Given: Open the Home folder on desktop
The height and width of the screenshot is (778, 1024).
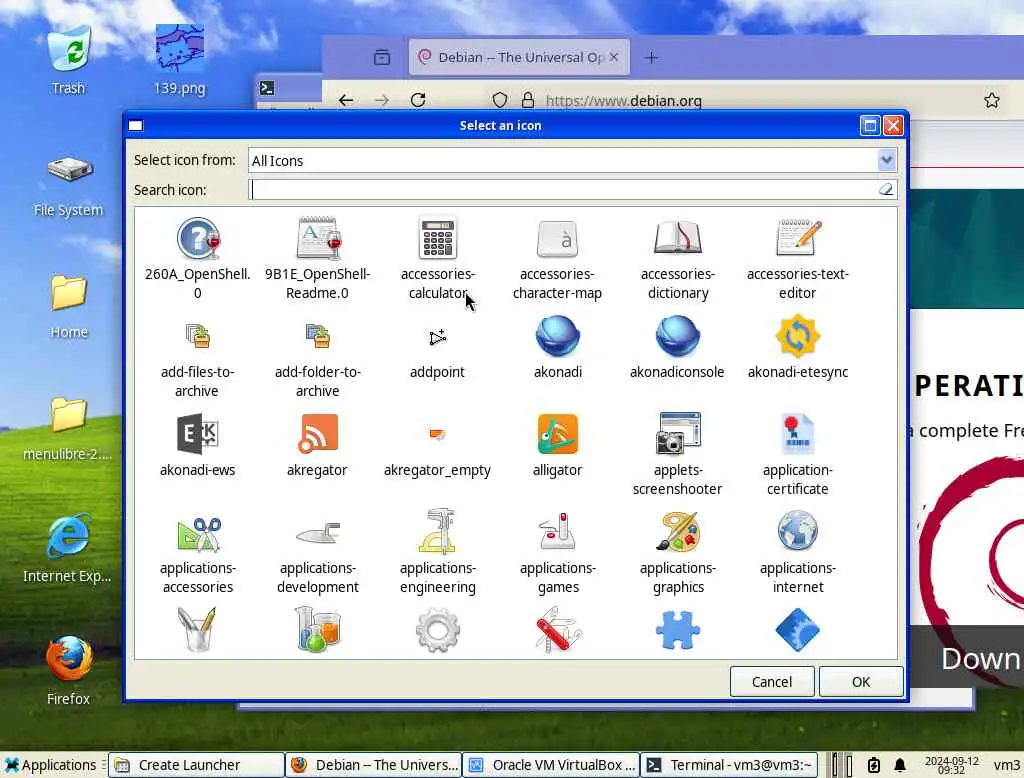Looking at the screenshot, I should click(69, 306).
